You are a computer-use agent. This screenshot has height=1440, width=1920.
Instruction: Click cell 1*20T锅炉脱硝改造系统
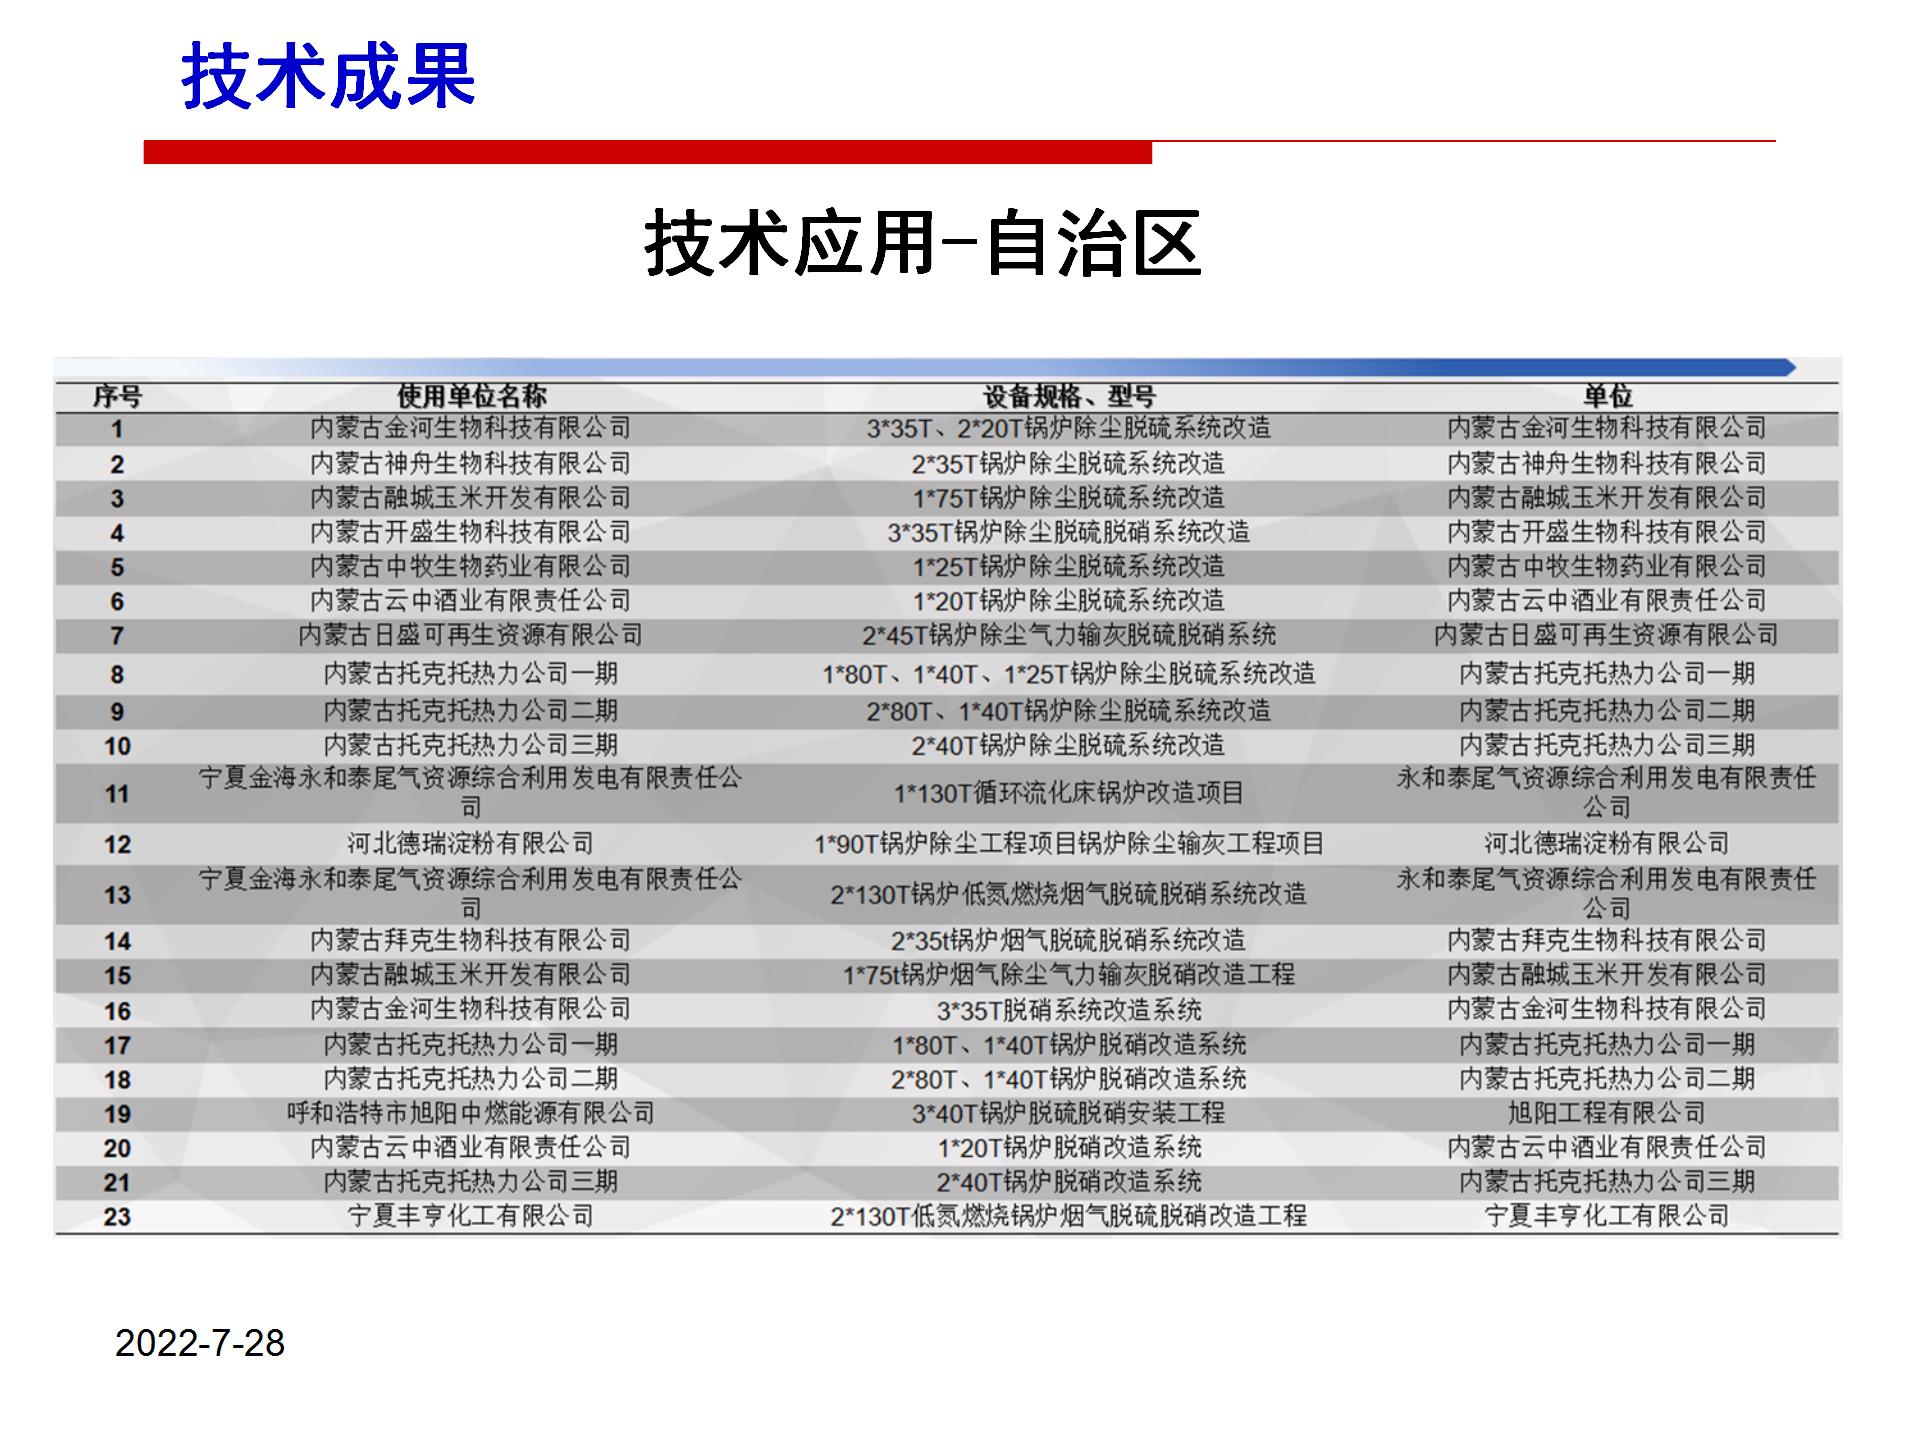tap(1069, 1148)
